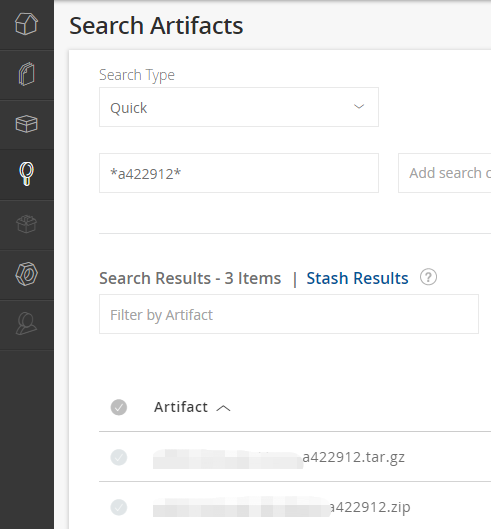
Task: Open the Home icon in sidebar
Action: (x=26, y=24)
